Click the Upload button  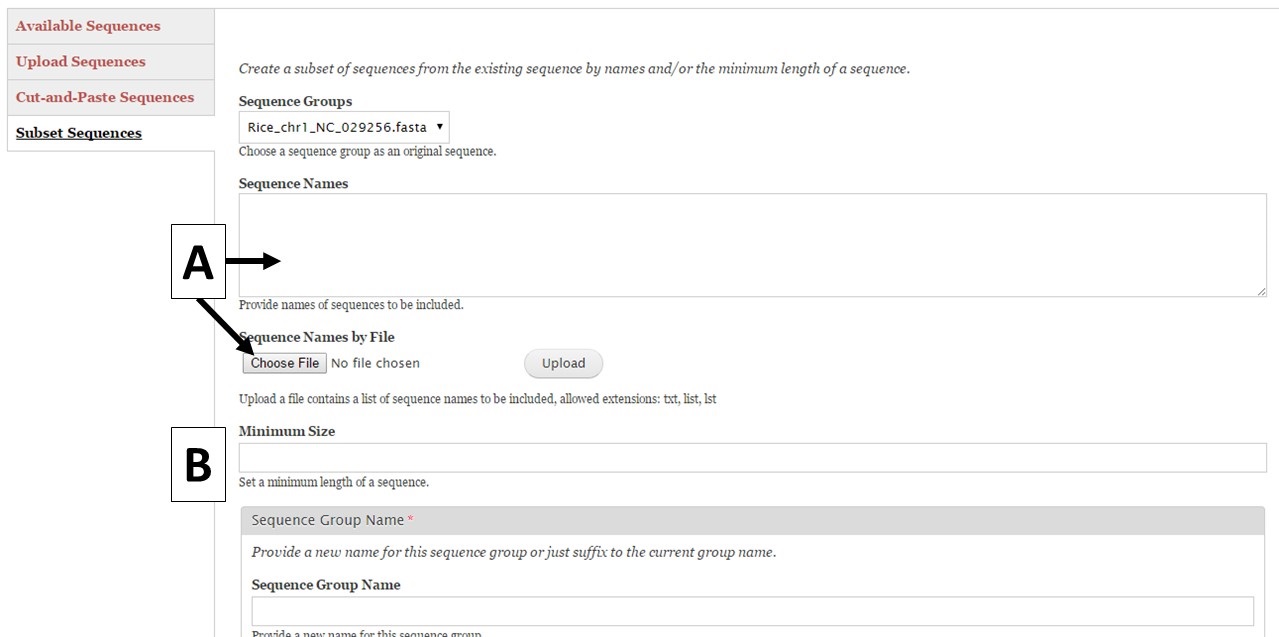(x=563, y=363)
